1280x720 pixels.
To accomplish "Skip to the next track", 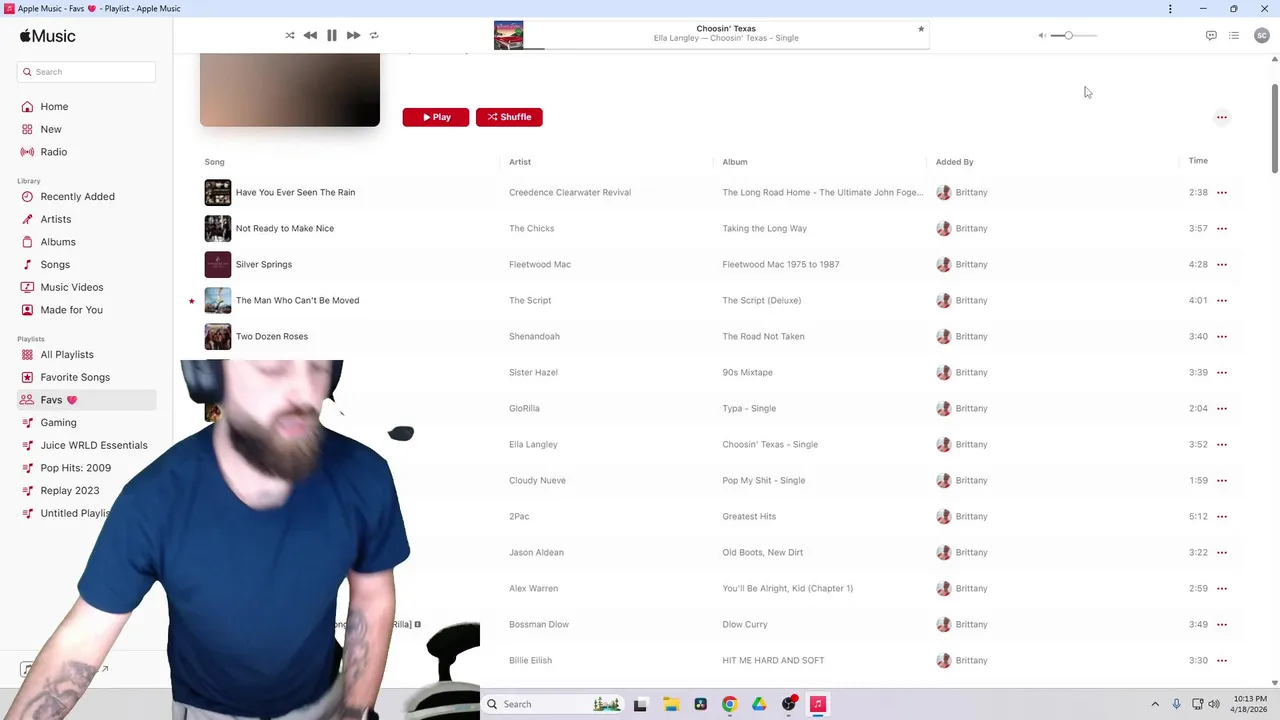I will (x=353, y=35).
